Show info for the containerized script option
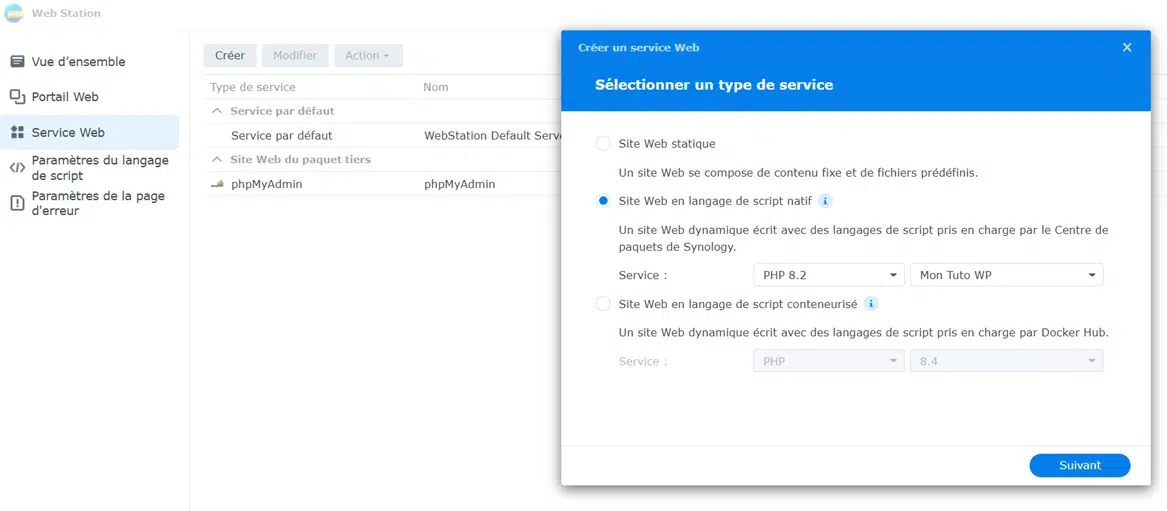 pyautogui.click(x=871, y=303)
